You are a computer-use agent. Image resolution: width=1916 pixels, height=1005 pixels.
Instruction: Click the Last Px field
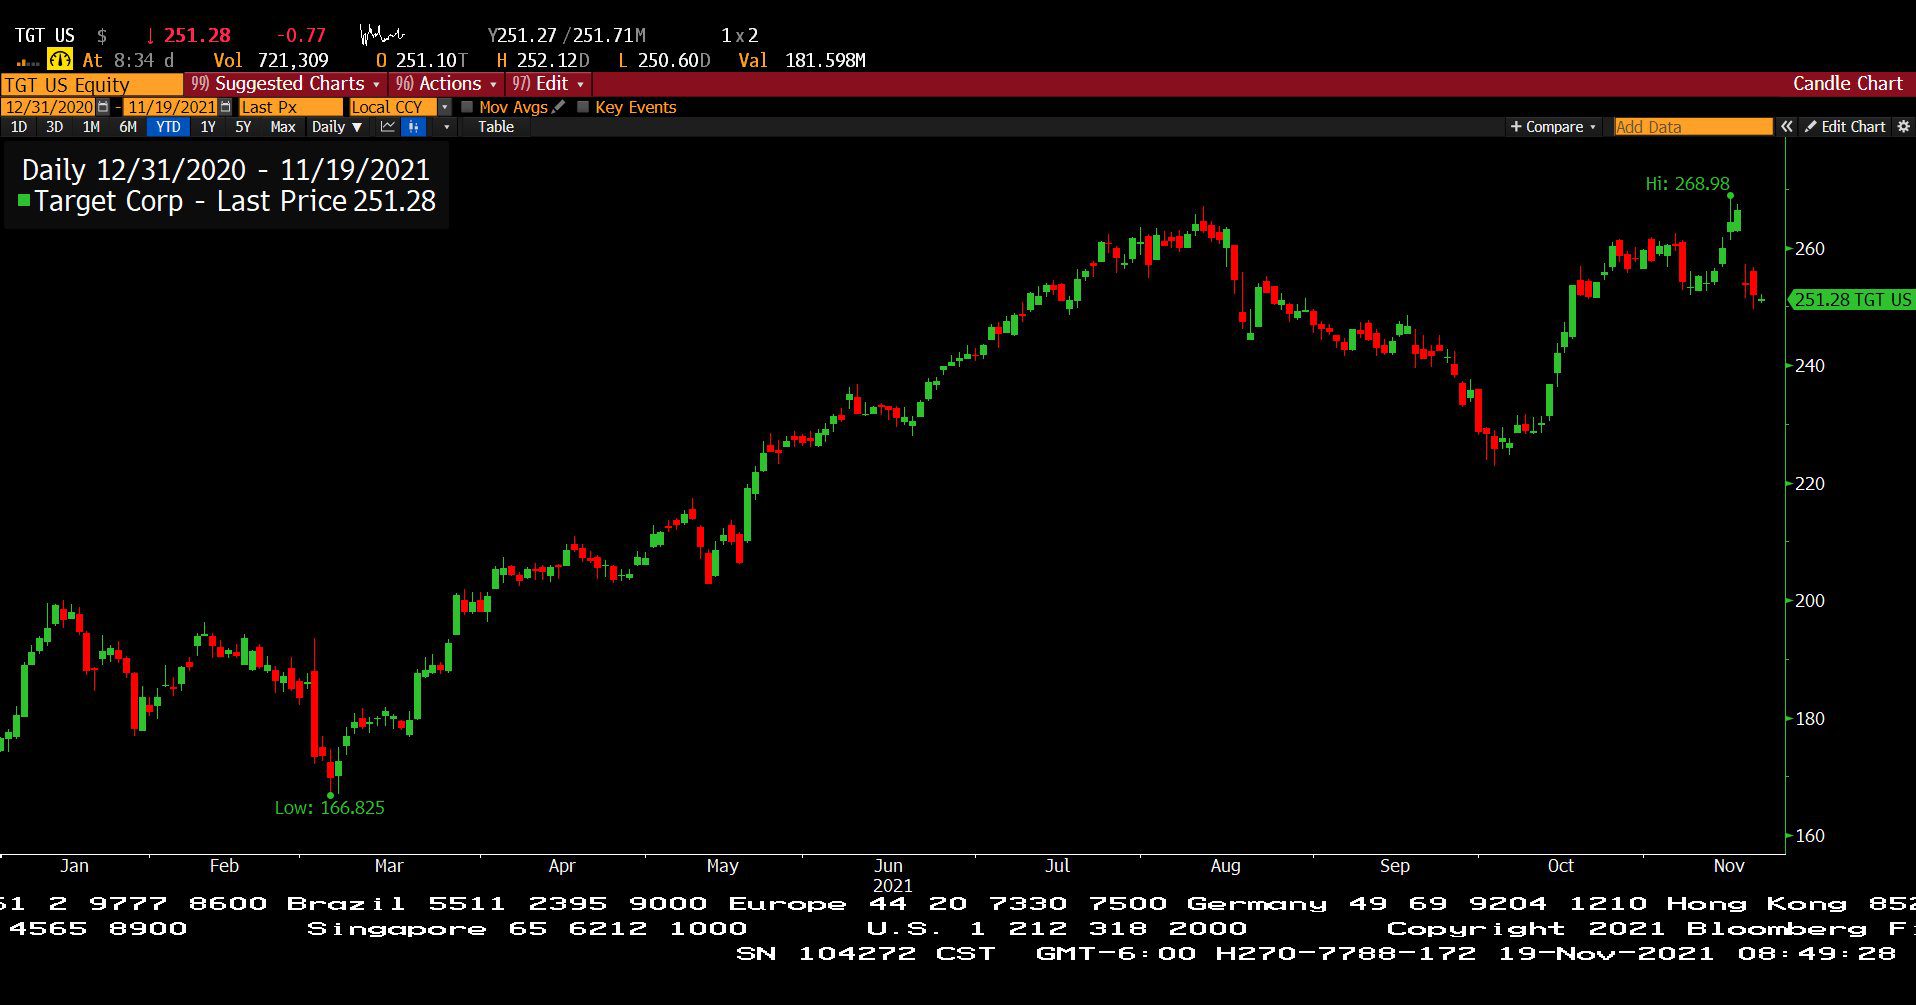tap(290, 107)
